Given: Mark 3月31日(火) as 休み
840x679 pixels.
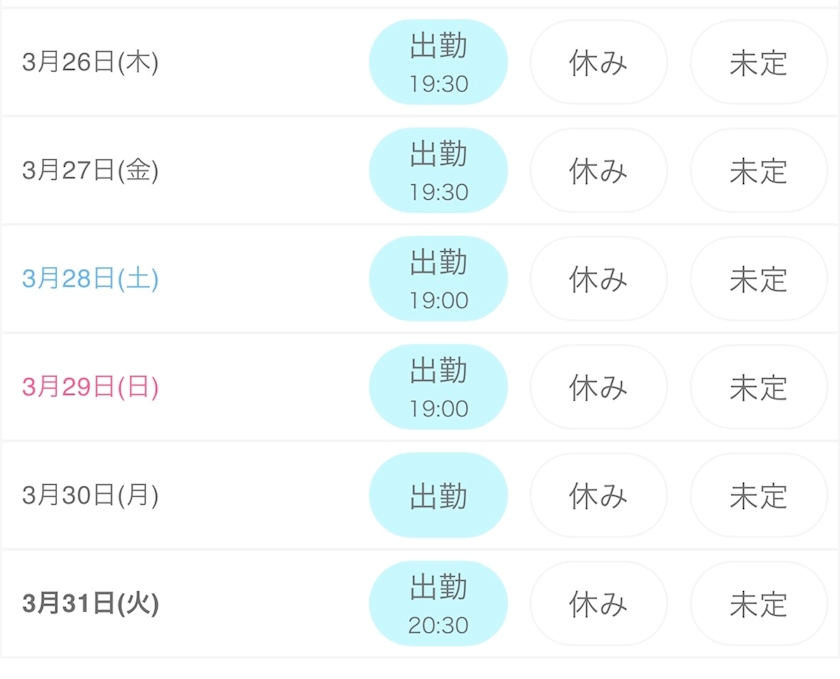Looking at the screenshot, I should tap(598, 603).
